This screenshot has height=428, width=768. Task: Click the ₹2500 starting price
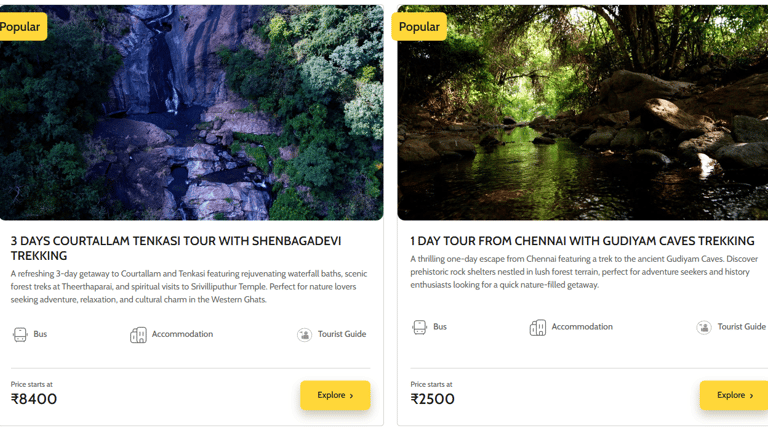coord(433,399)
